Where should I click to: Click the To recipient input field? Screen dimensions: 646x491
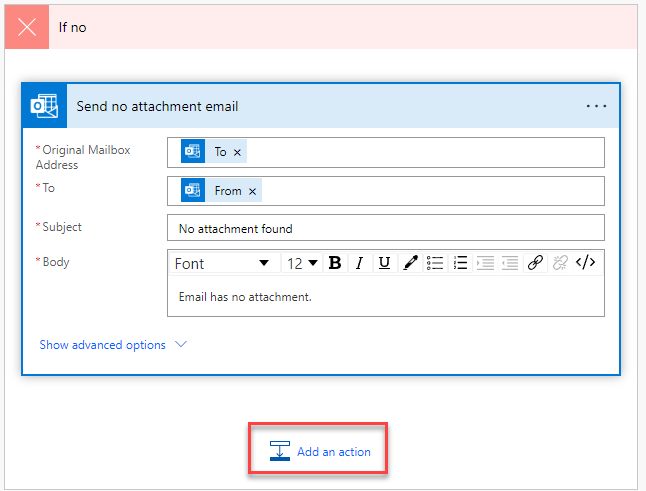tap(386, 191)
